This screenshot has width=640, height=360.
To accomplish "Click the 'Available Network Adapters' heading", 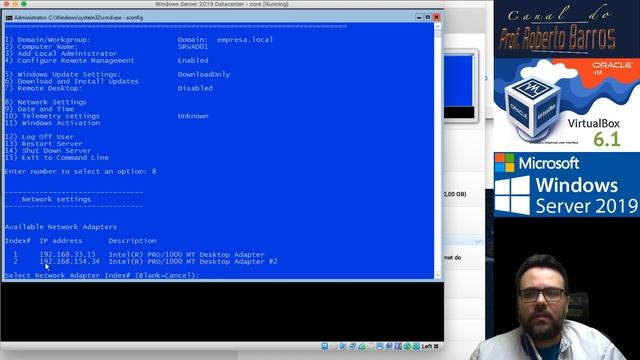I will [x=61, y=227].
